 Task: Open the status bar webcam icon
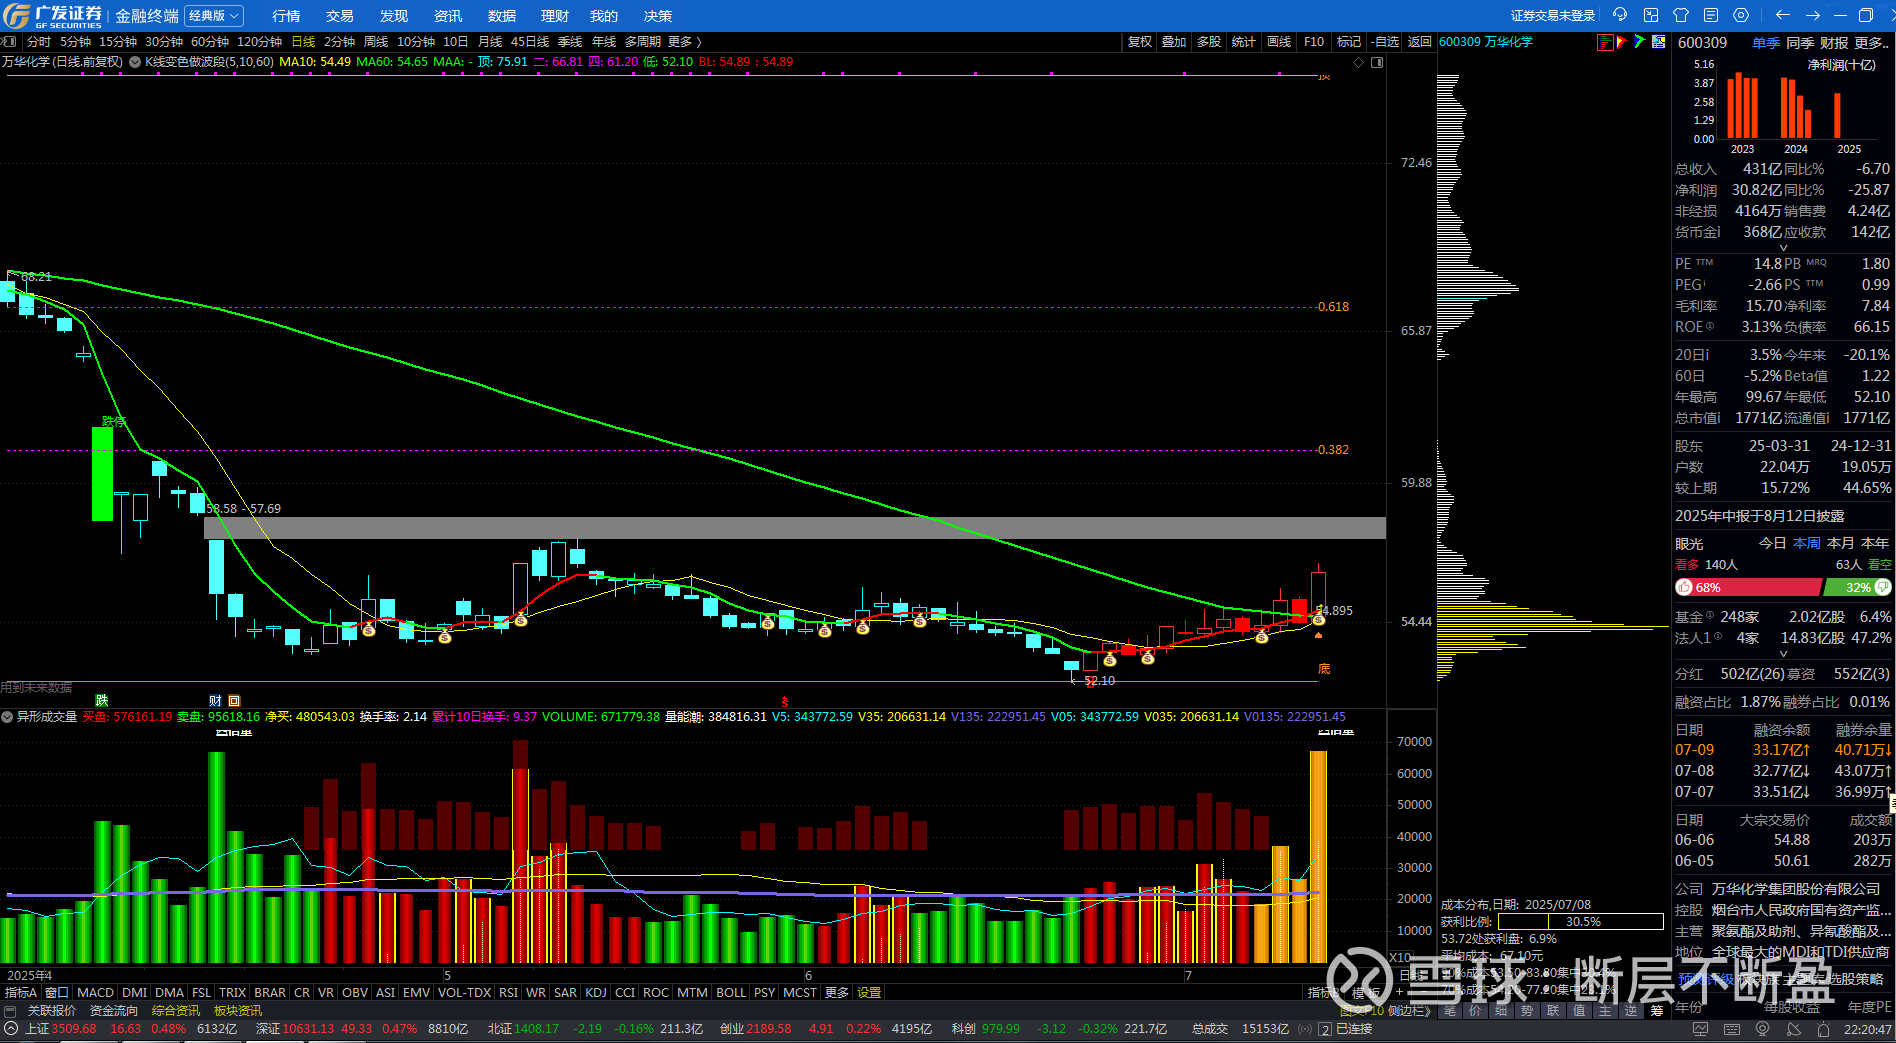tap(1762, 1029)
